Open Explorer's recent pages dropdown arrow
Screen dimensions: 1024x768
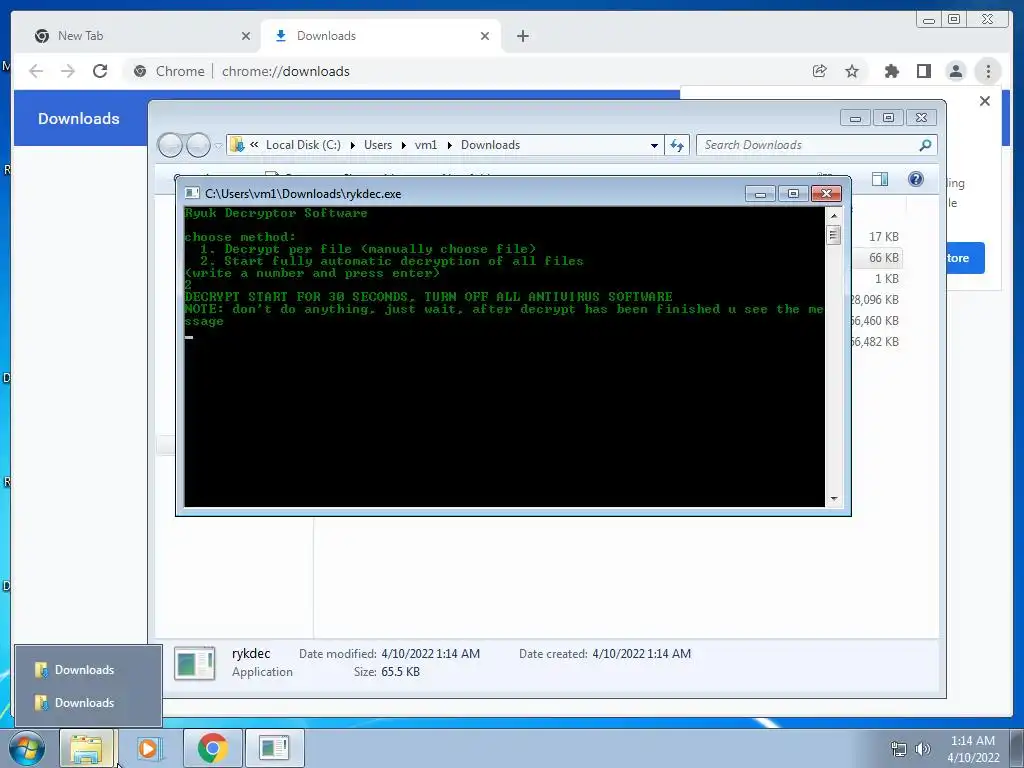218,146
